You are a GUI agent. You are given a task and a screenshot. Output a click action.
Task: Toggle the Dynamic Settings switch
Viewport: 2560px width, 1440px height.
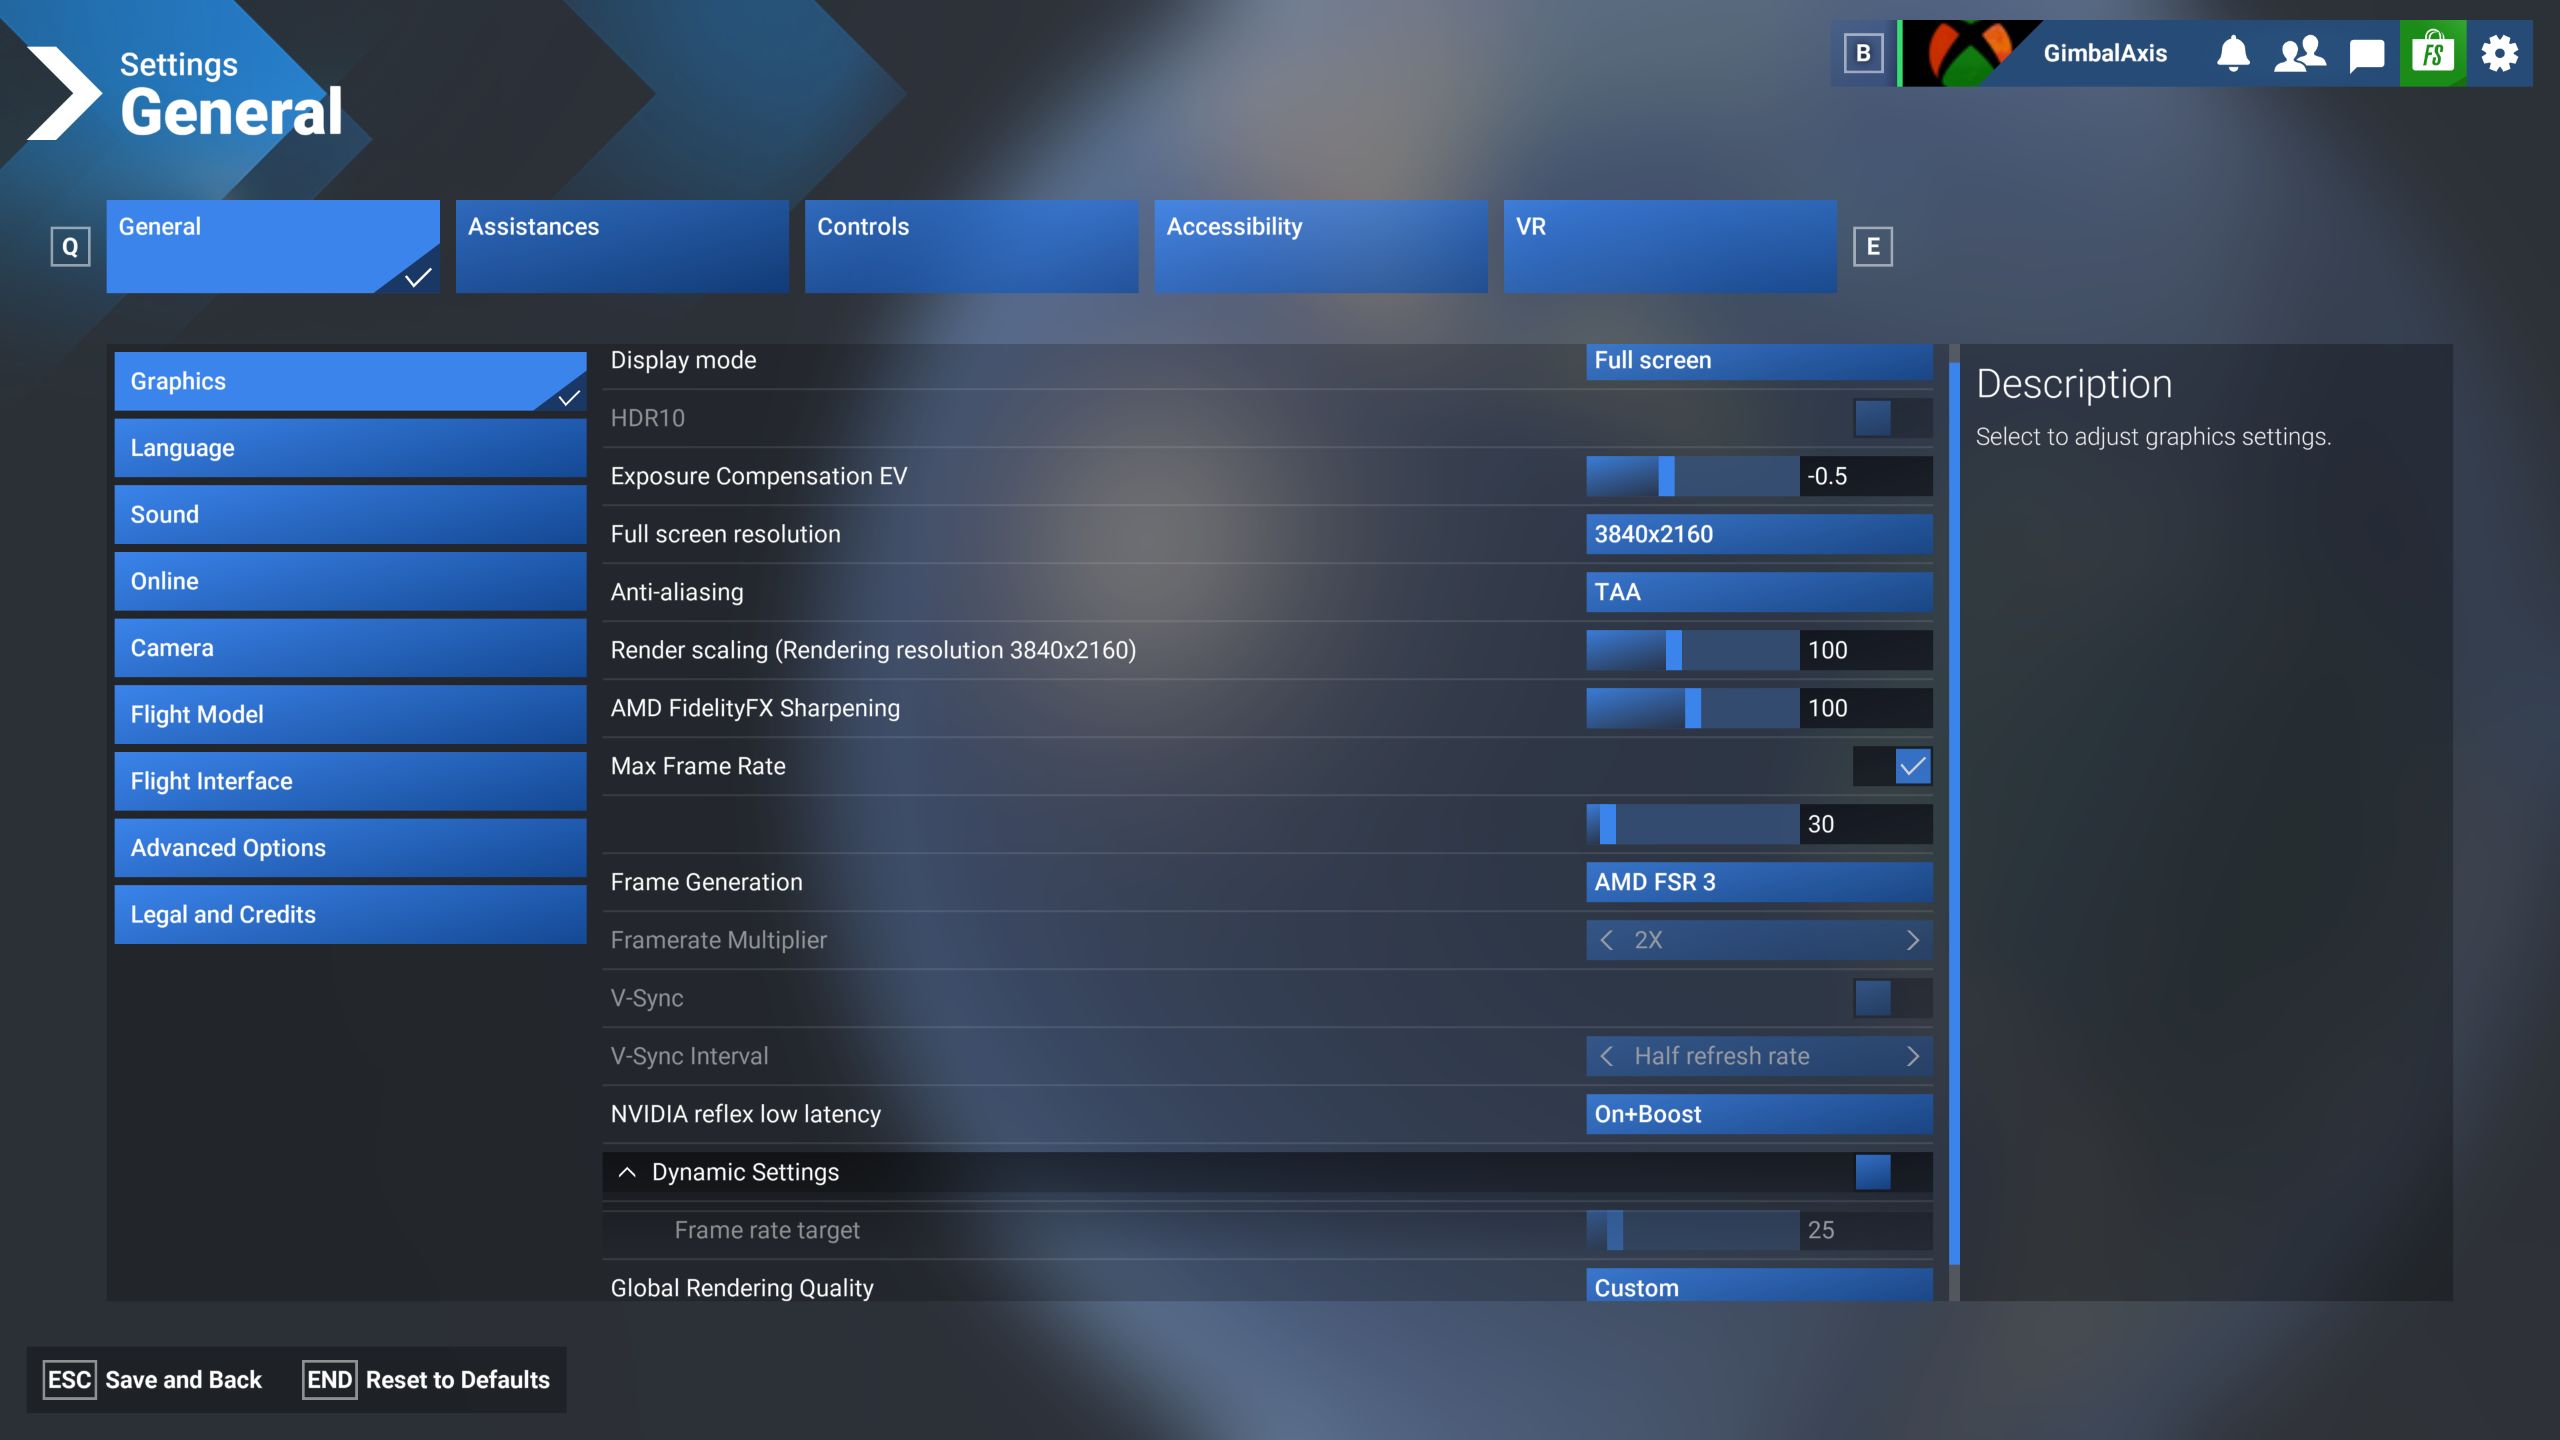point(1892,1172)
